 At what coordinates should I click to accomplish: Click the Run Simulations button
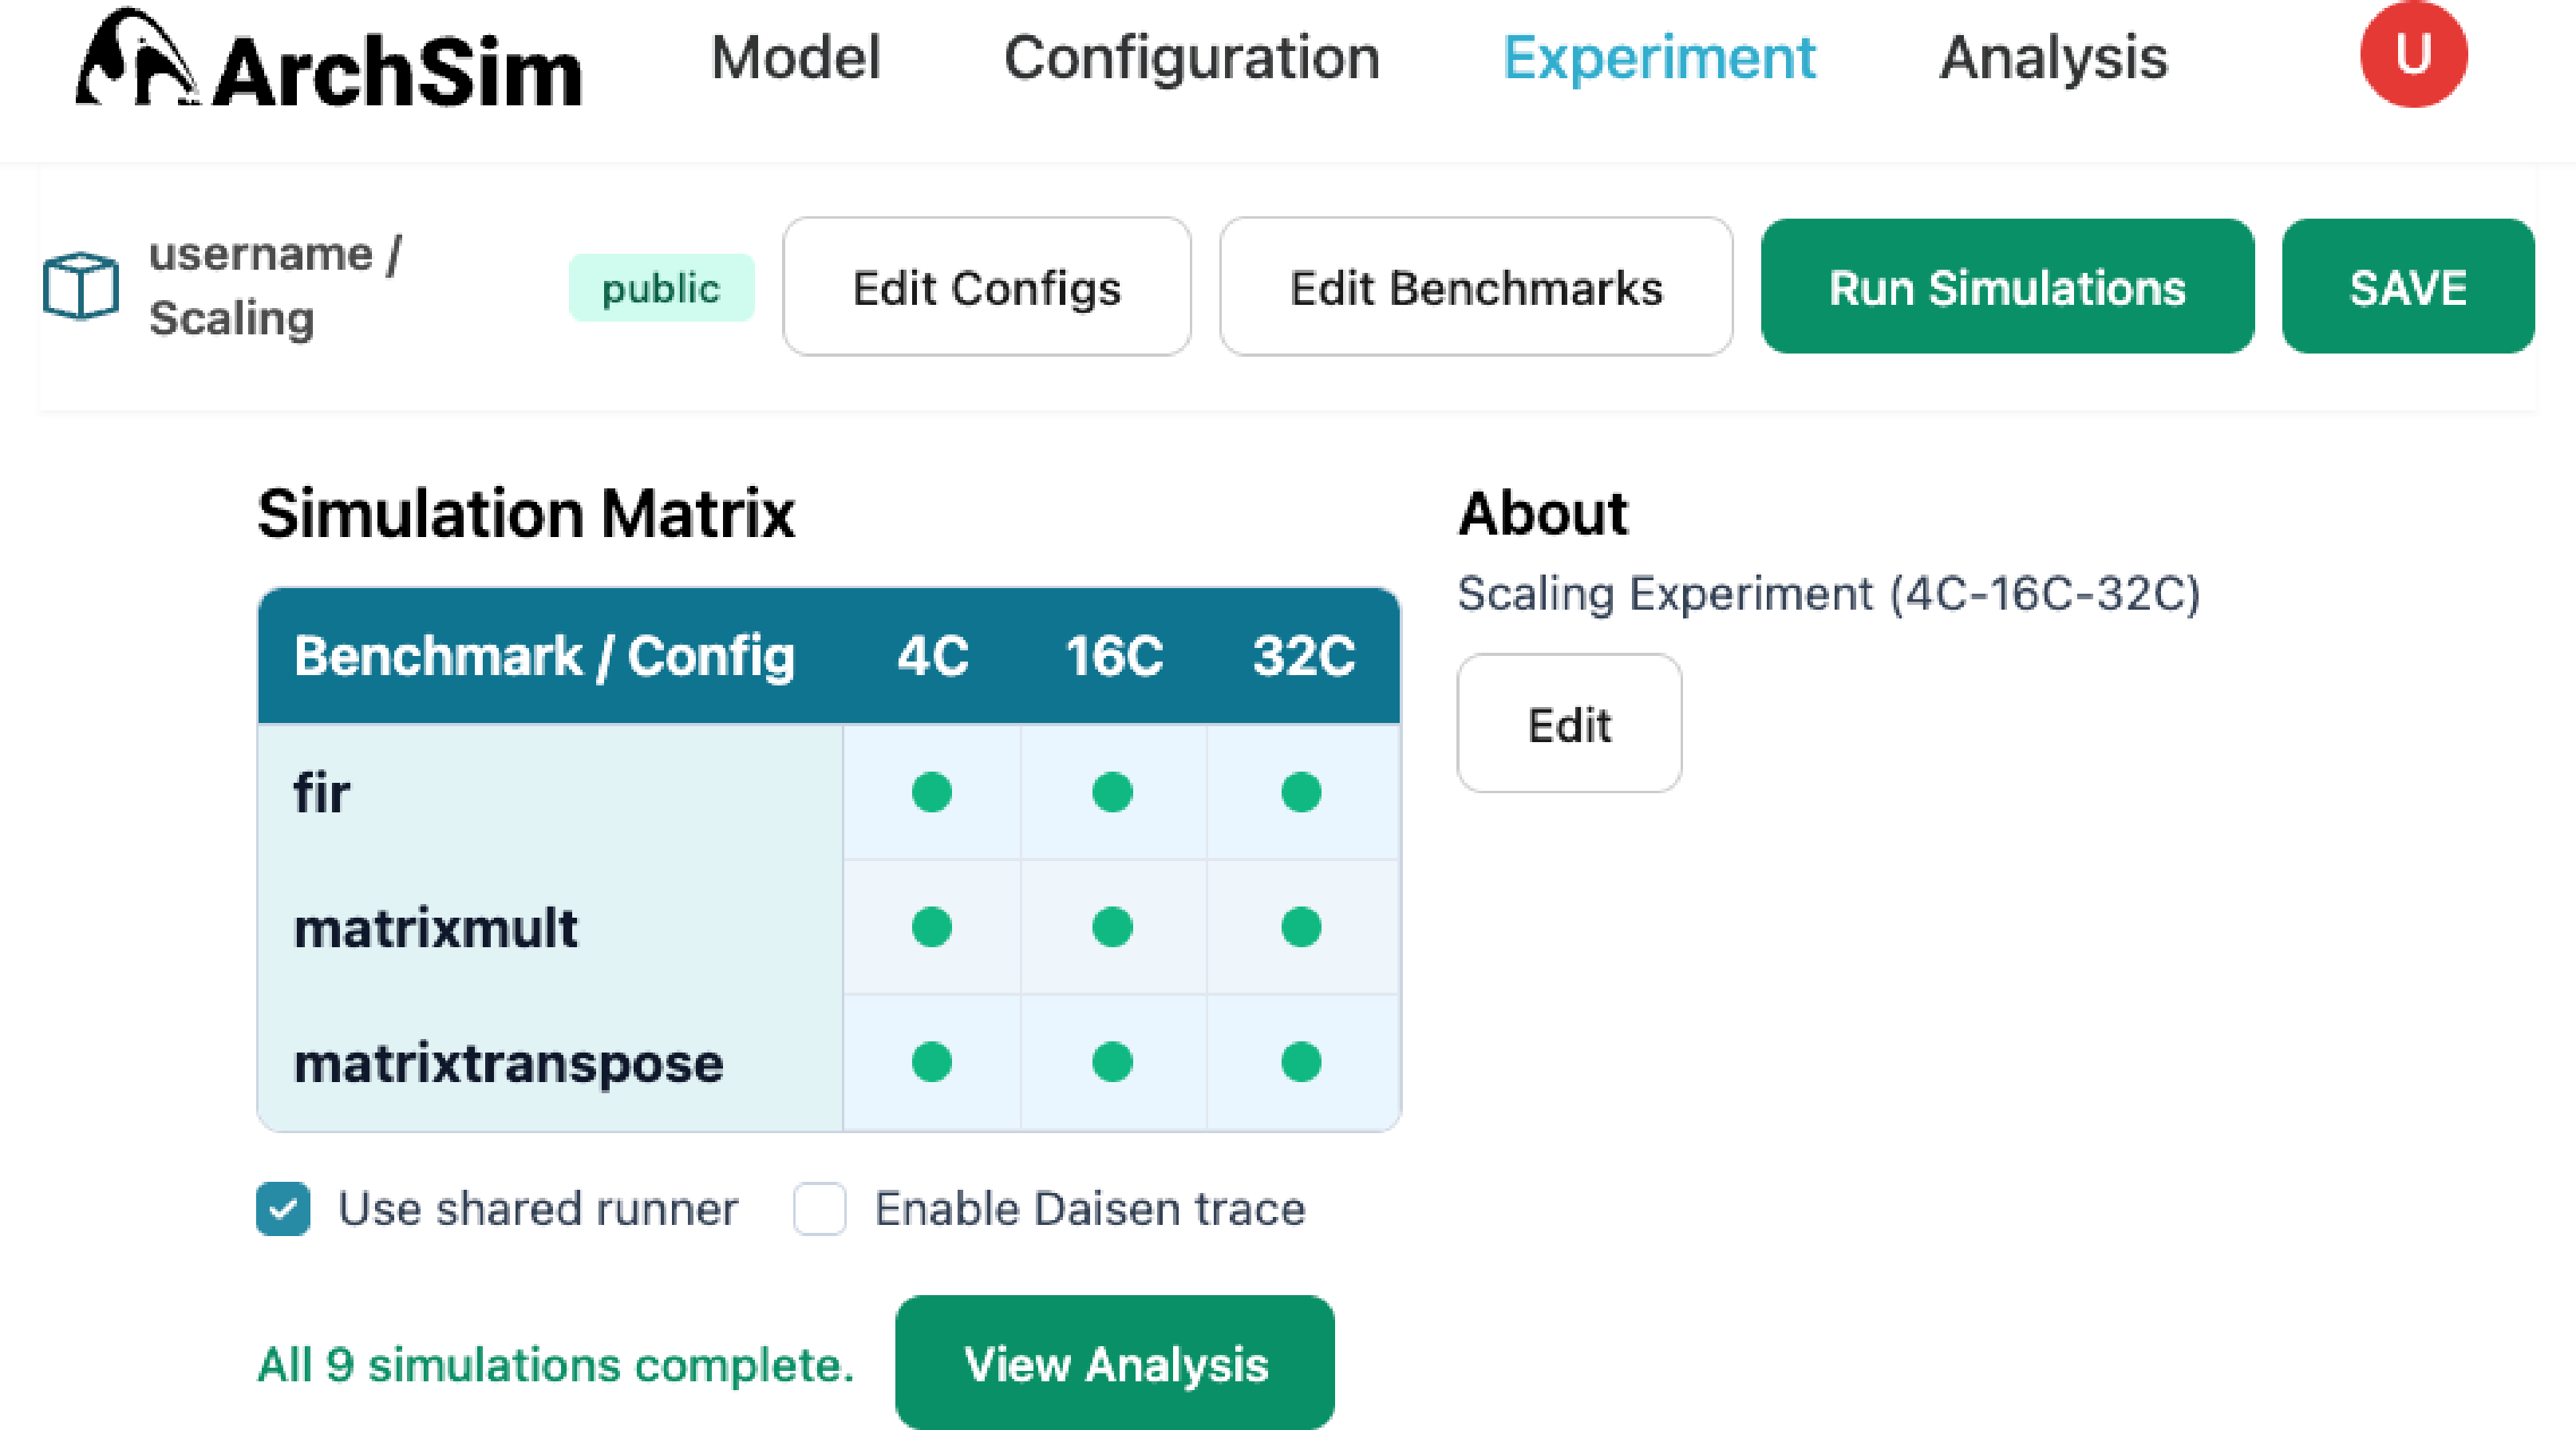(2007, 287)
